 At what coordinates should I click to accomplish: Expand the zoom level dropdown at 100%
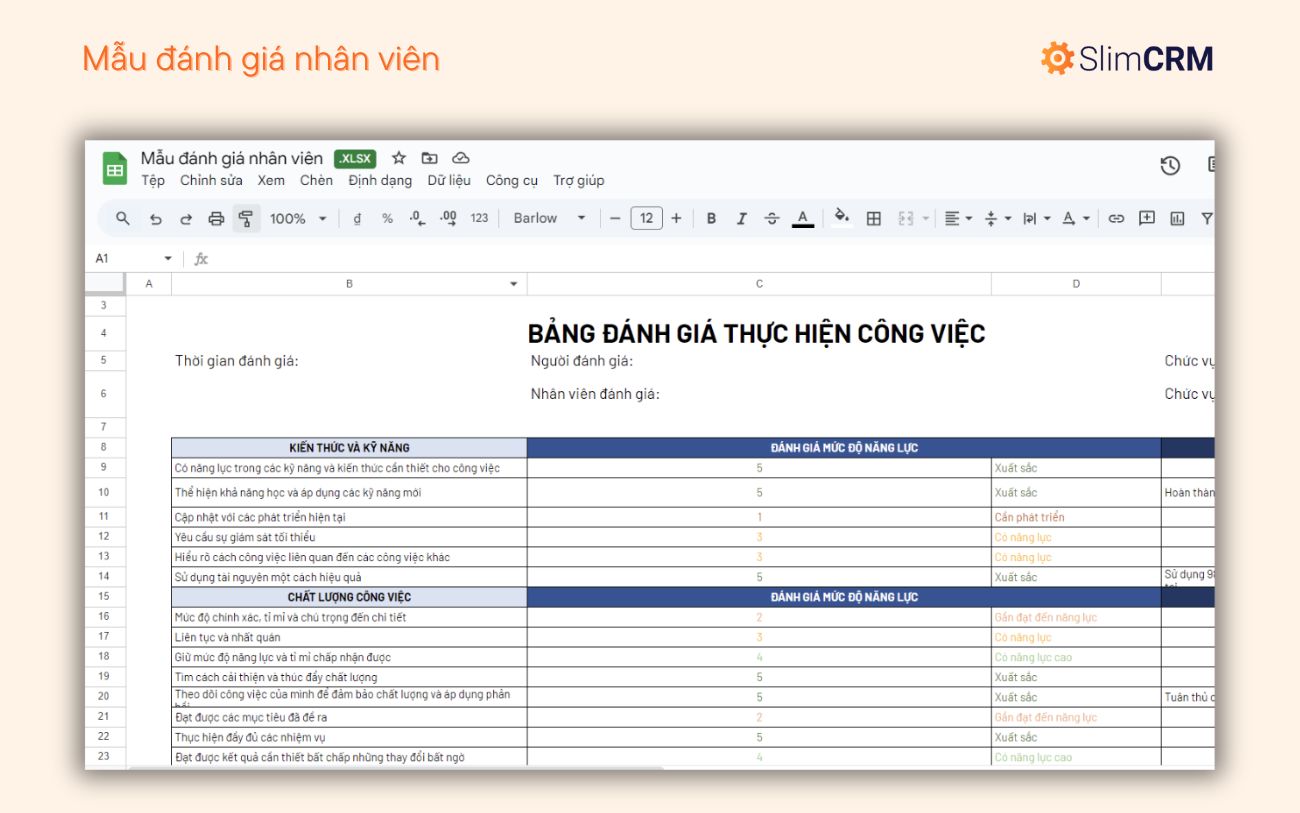[x=296, y=217]
